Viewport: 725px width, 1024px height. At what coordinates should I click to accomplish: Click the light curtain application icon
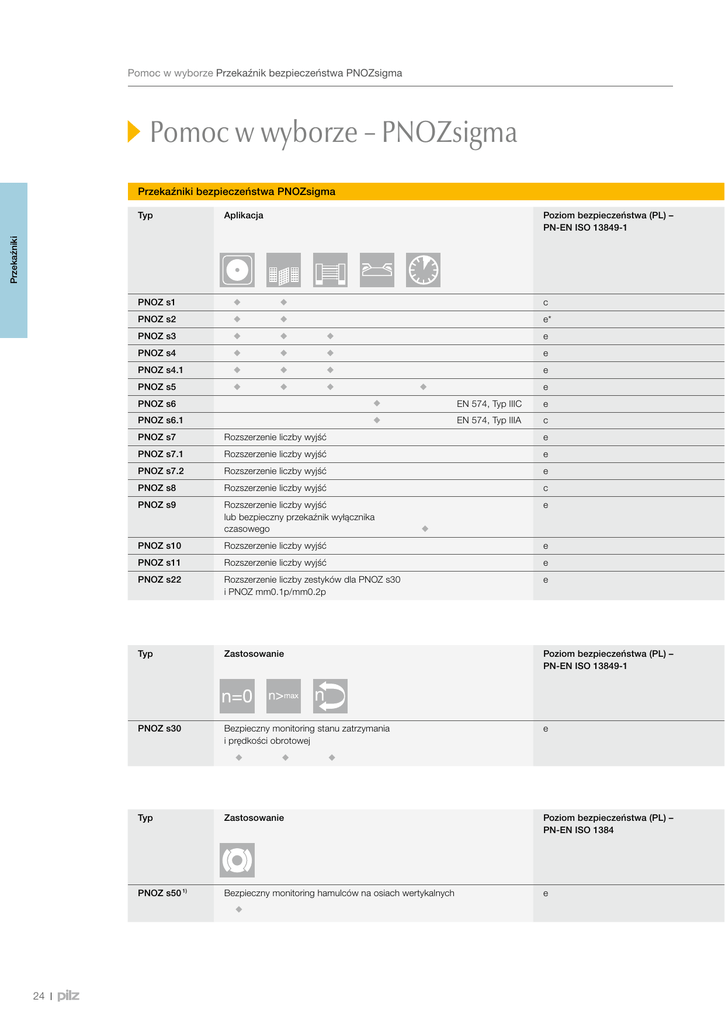[284, 270]
